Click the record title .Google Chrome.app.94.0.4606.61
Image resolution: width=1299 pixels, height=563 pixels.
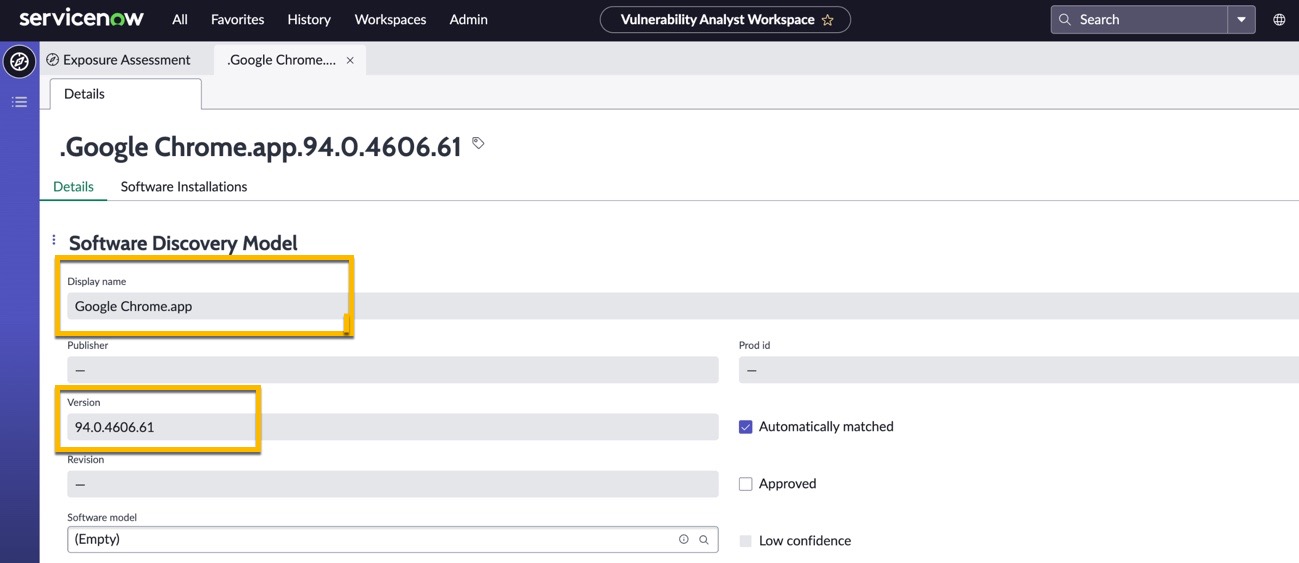[x=260, y=147]
